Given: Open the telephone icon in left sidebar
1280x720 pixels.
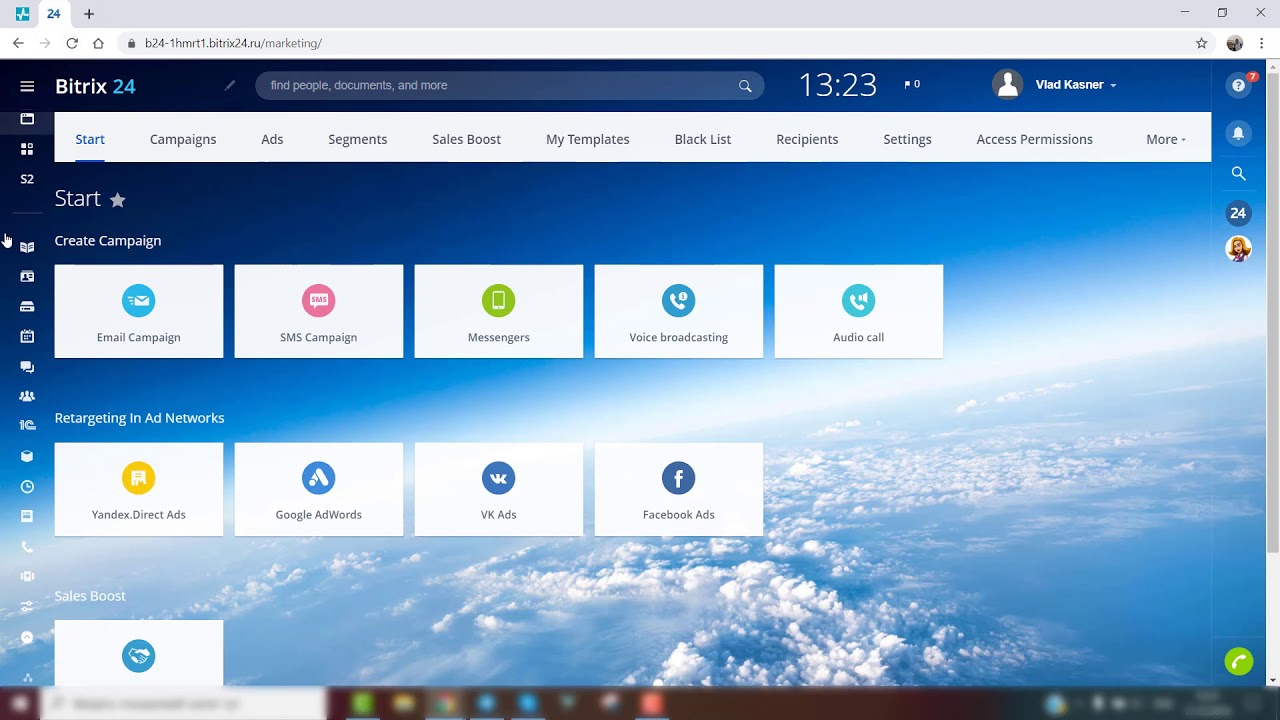Looking at the screenshot, I should [x=27, y=547].
